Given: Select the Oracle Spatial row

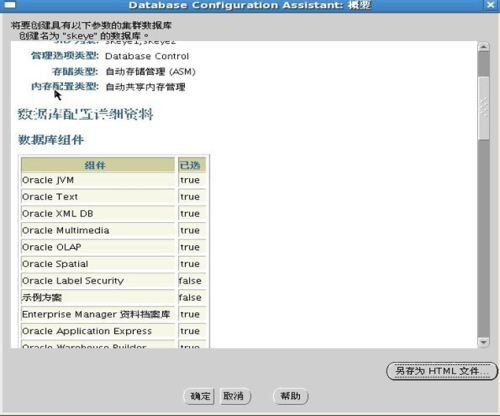Looking at the screenshot, I should tap(113, 264).
